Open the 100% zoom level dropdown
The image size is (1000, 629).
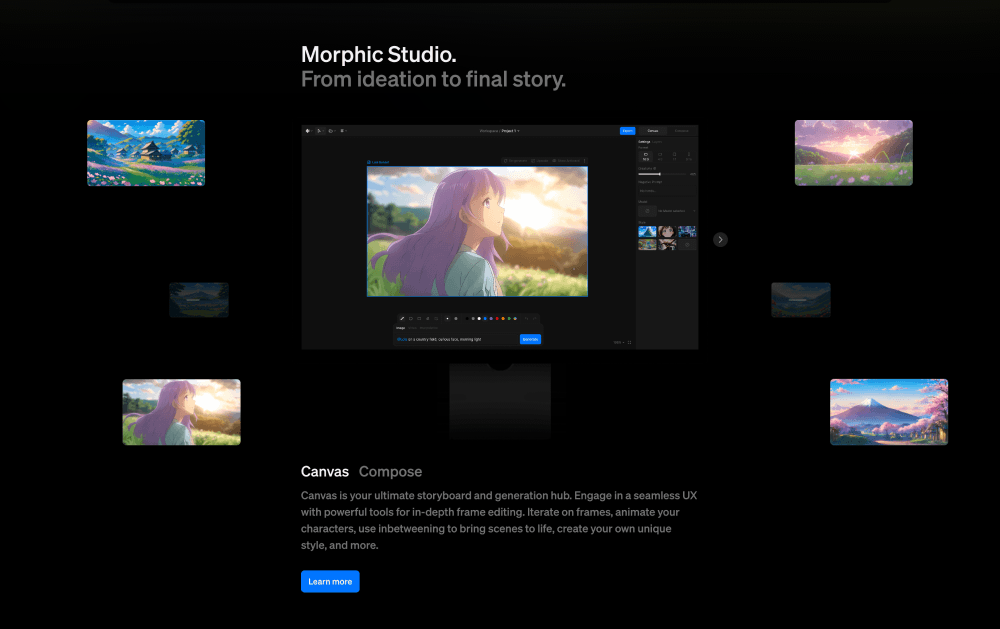619,343
